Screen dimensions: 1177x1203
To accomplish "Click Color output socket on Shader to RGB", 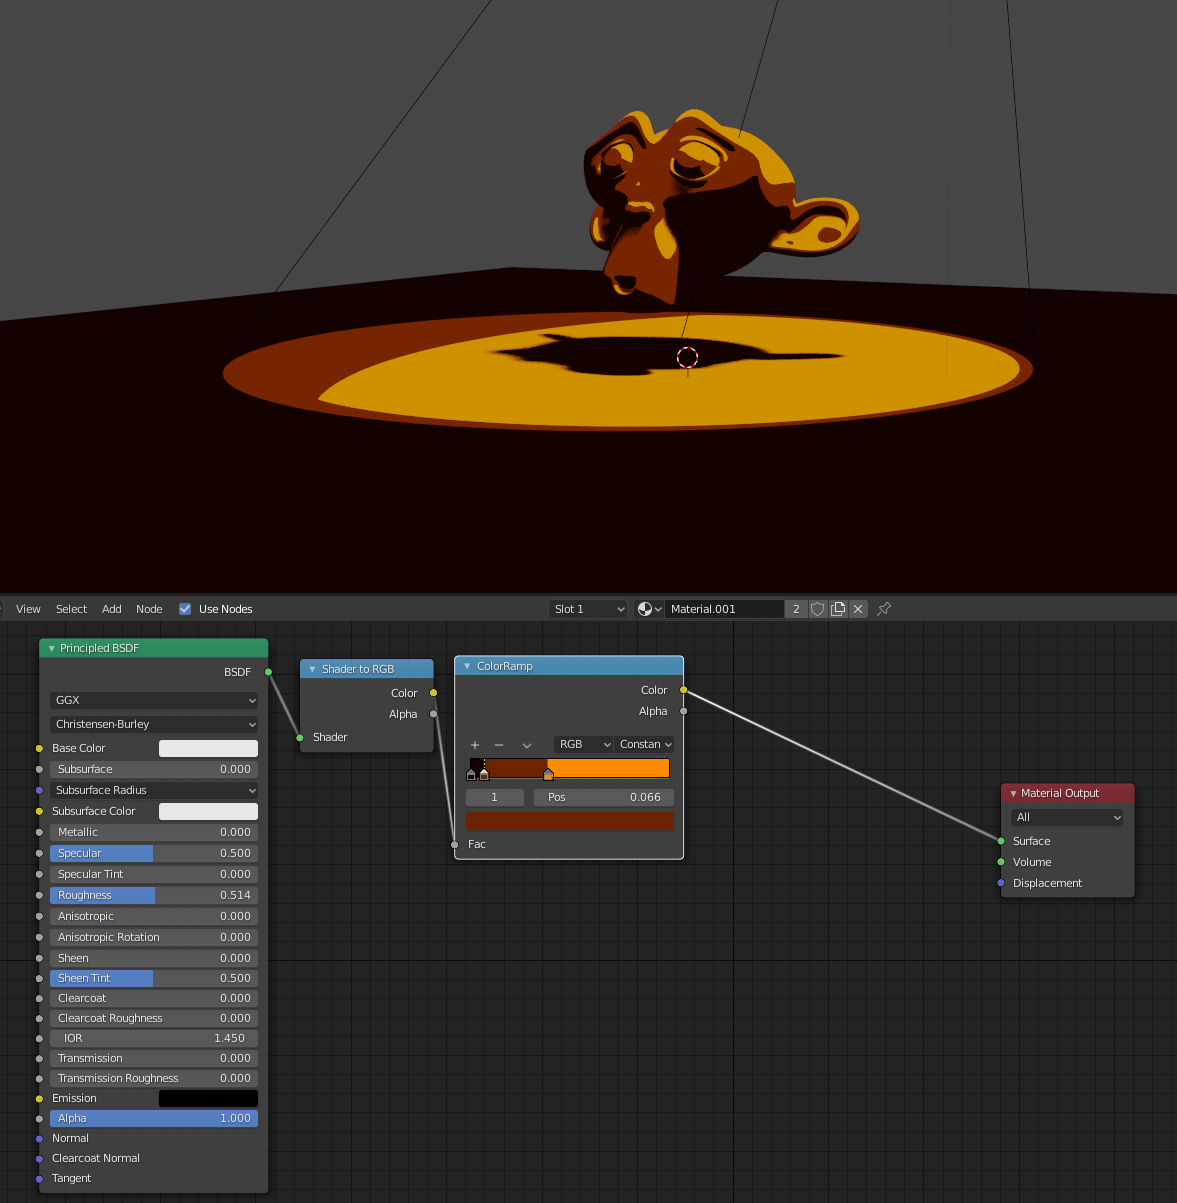I will click(433, 693).
